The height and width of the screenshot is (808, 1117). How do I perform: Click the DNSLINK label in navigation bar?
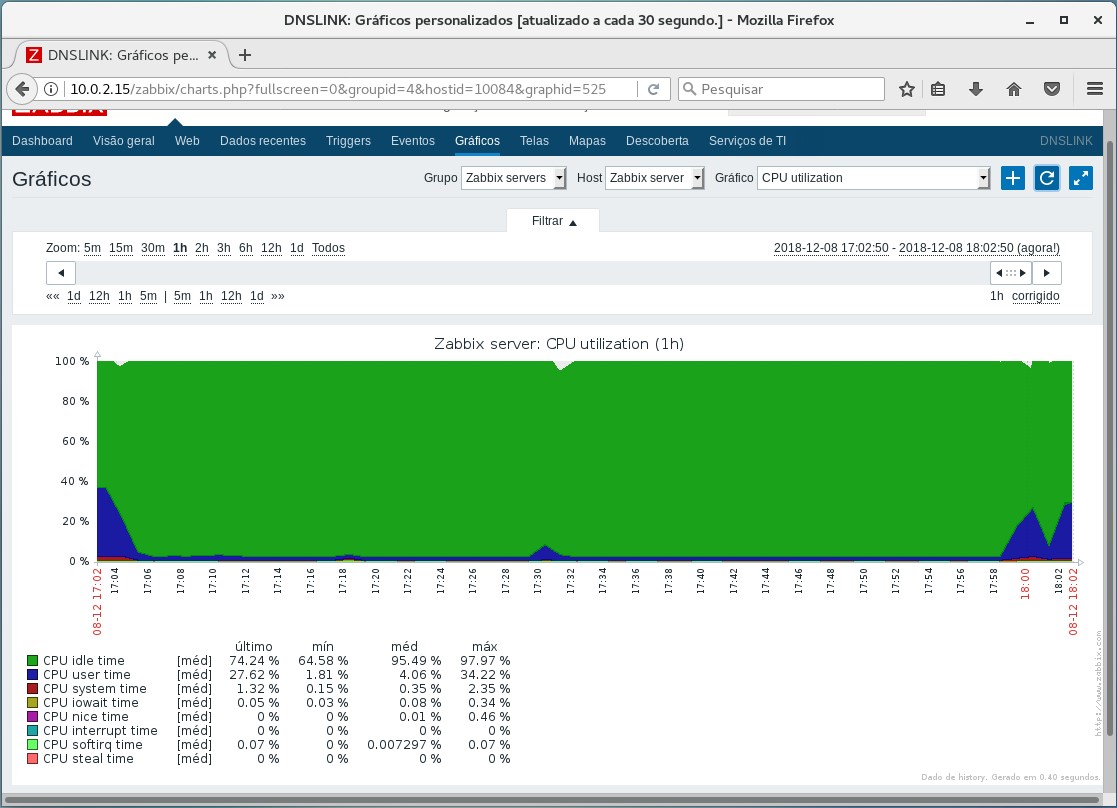pyautogui.click(x=1066, y=140)
